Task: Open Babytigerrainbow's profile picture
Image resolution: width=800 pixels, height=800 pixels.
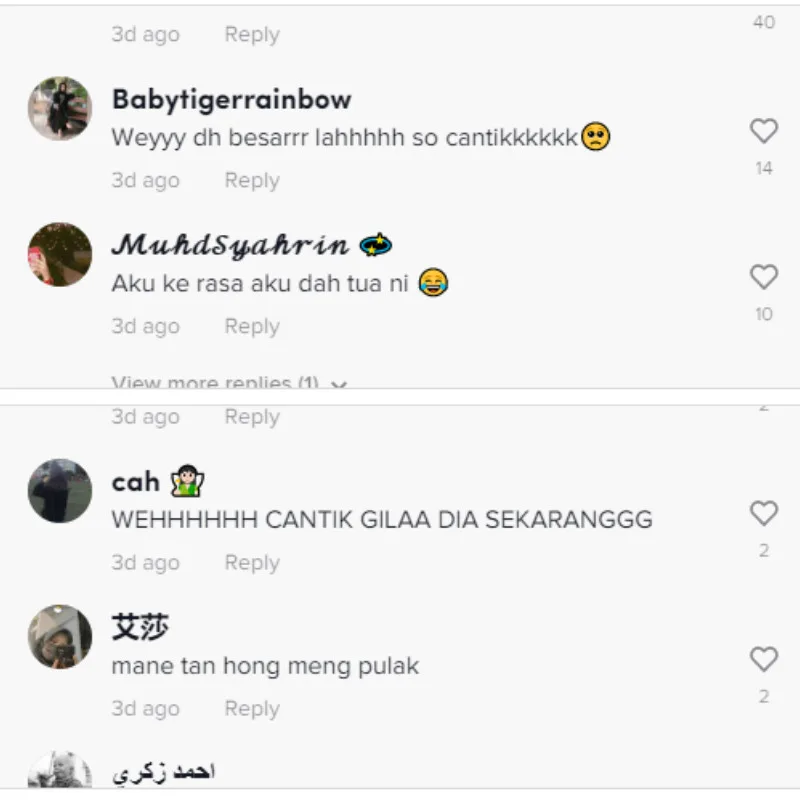Action: point(60,109)
